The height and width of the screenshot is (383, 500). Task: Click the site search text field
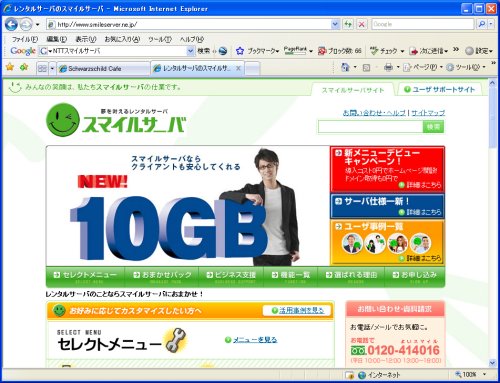(x=370, y=127)
